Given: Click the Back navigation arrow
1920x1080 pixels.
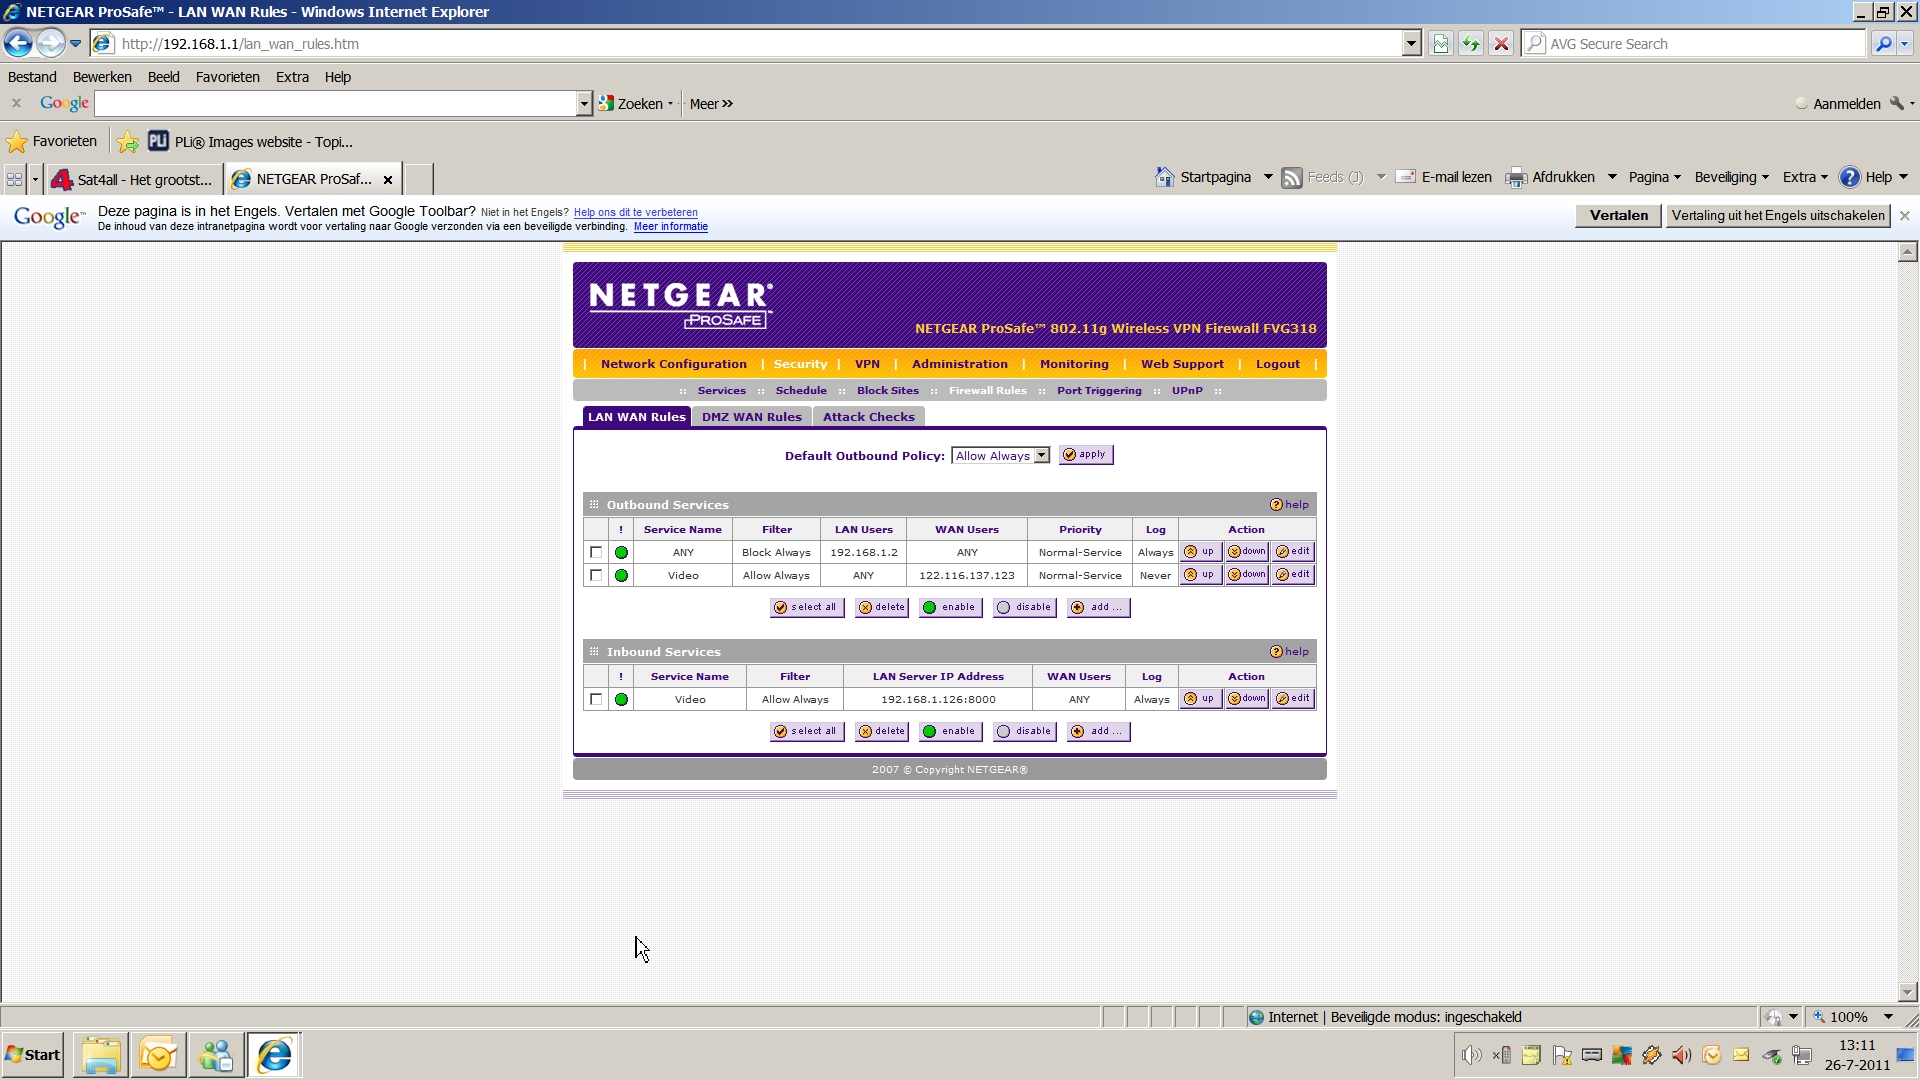Looking at the screenshot, I should click(18, 43).
